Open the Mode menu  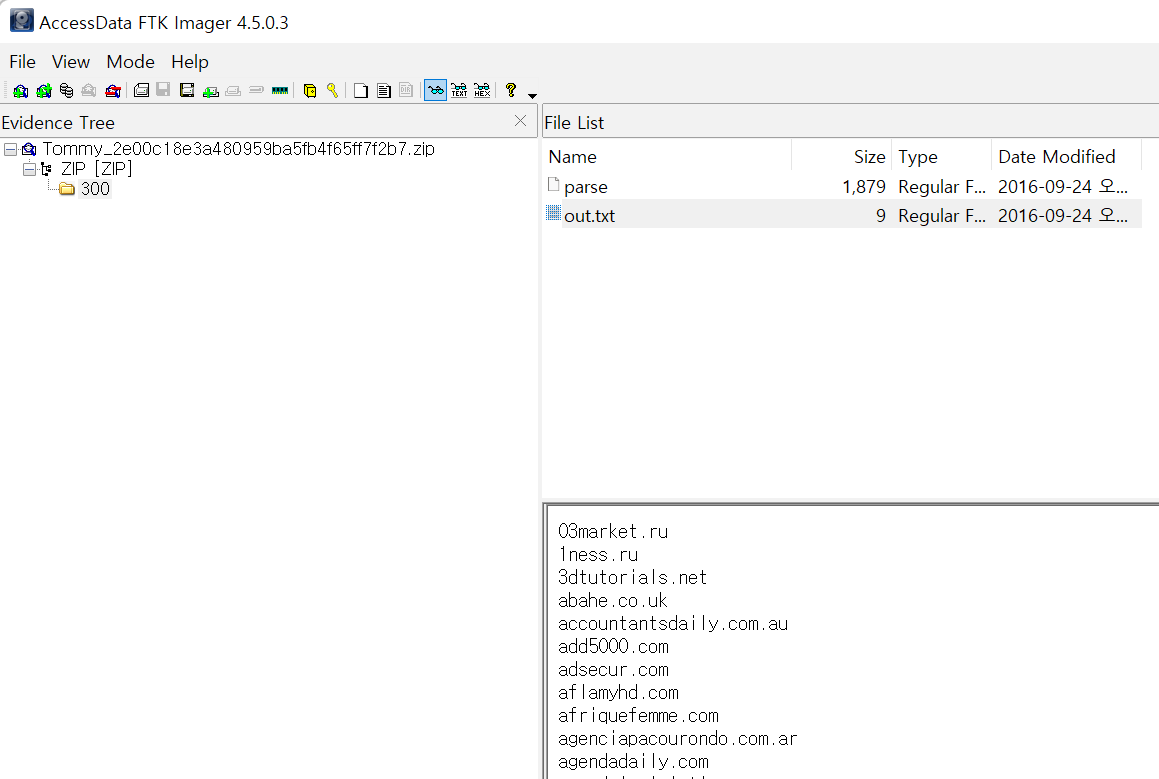coord(131,62)
